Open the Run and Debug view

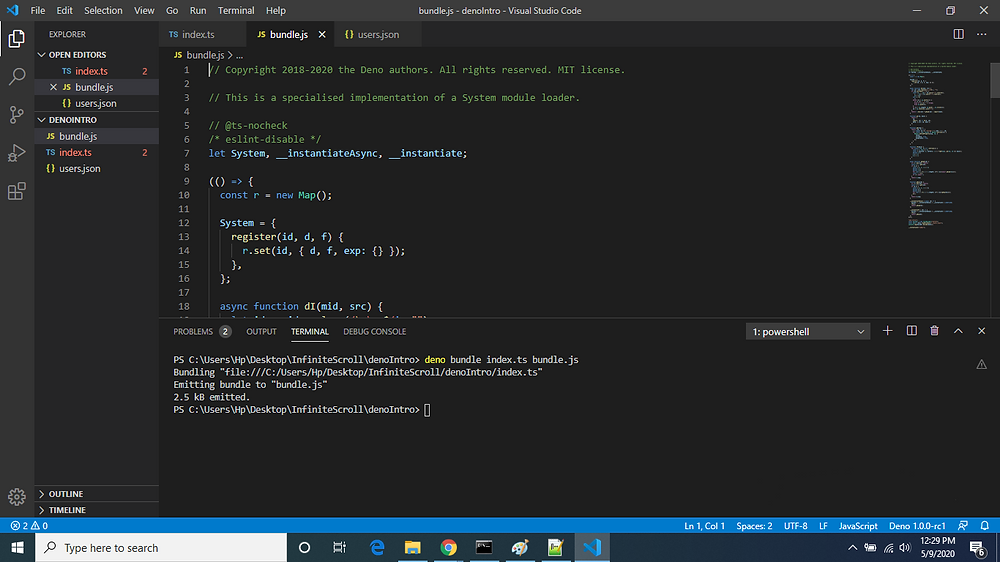(x=17, y=153)
